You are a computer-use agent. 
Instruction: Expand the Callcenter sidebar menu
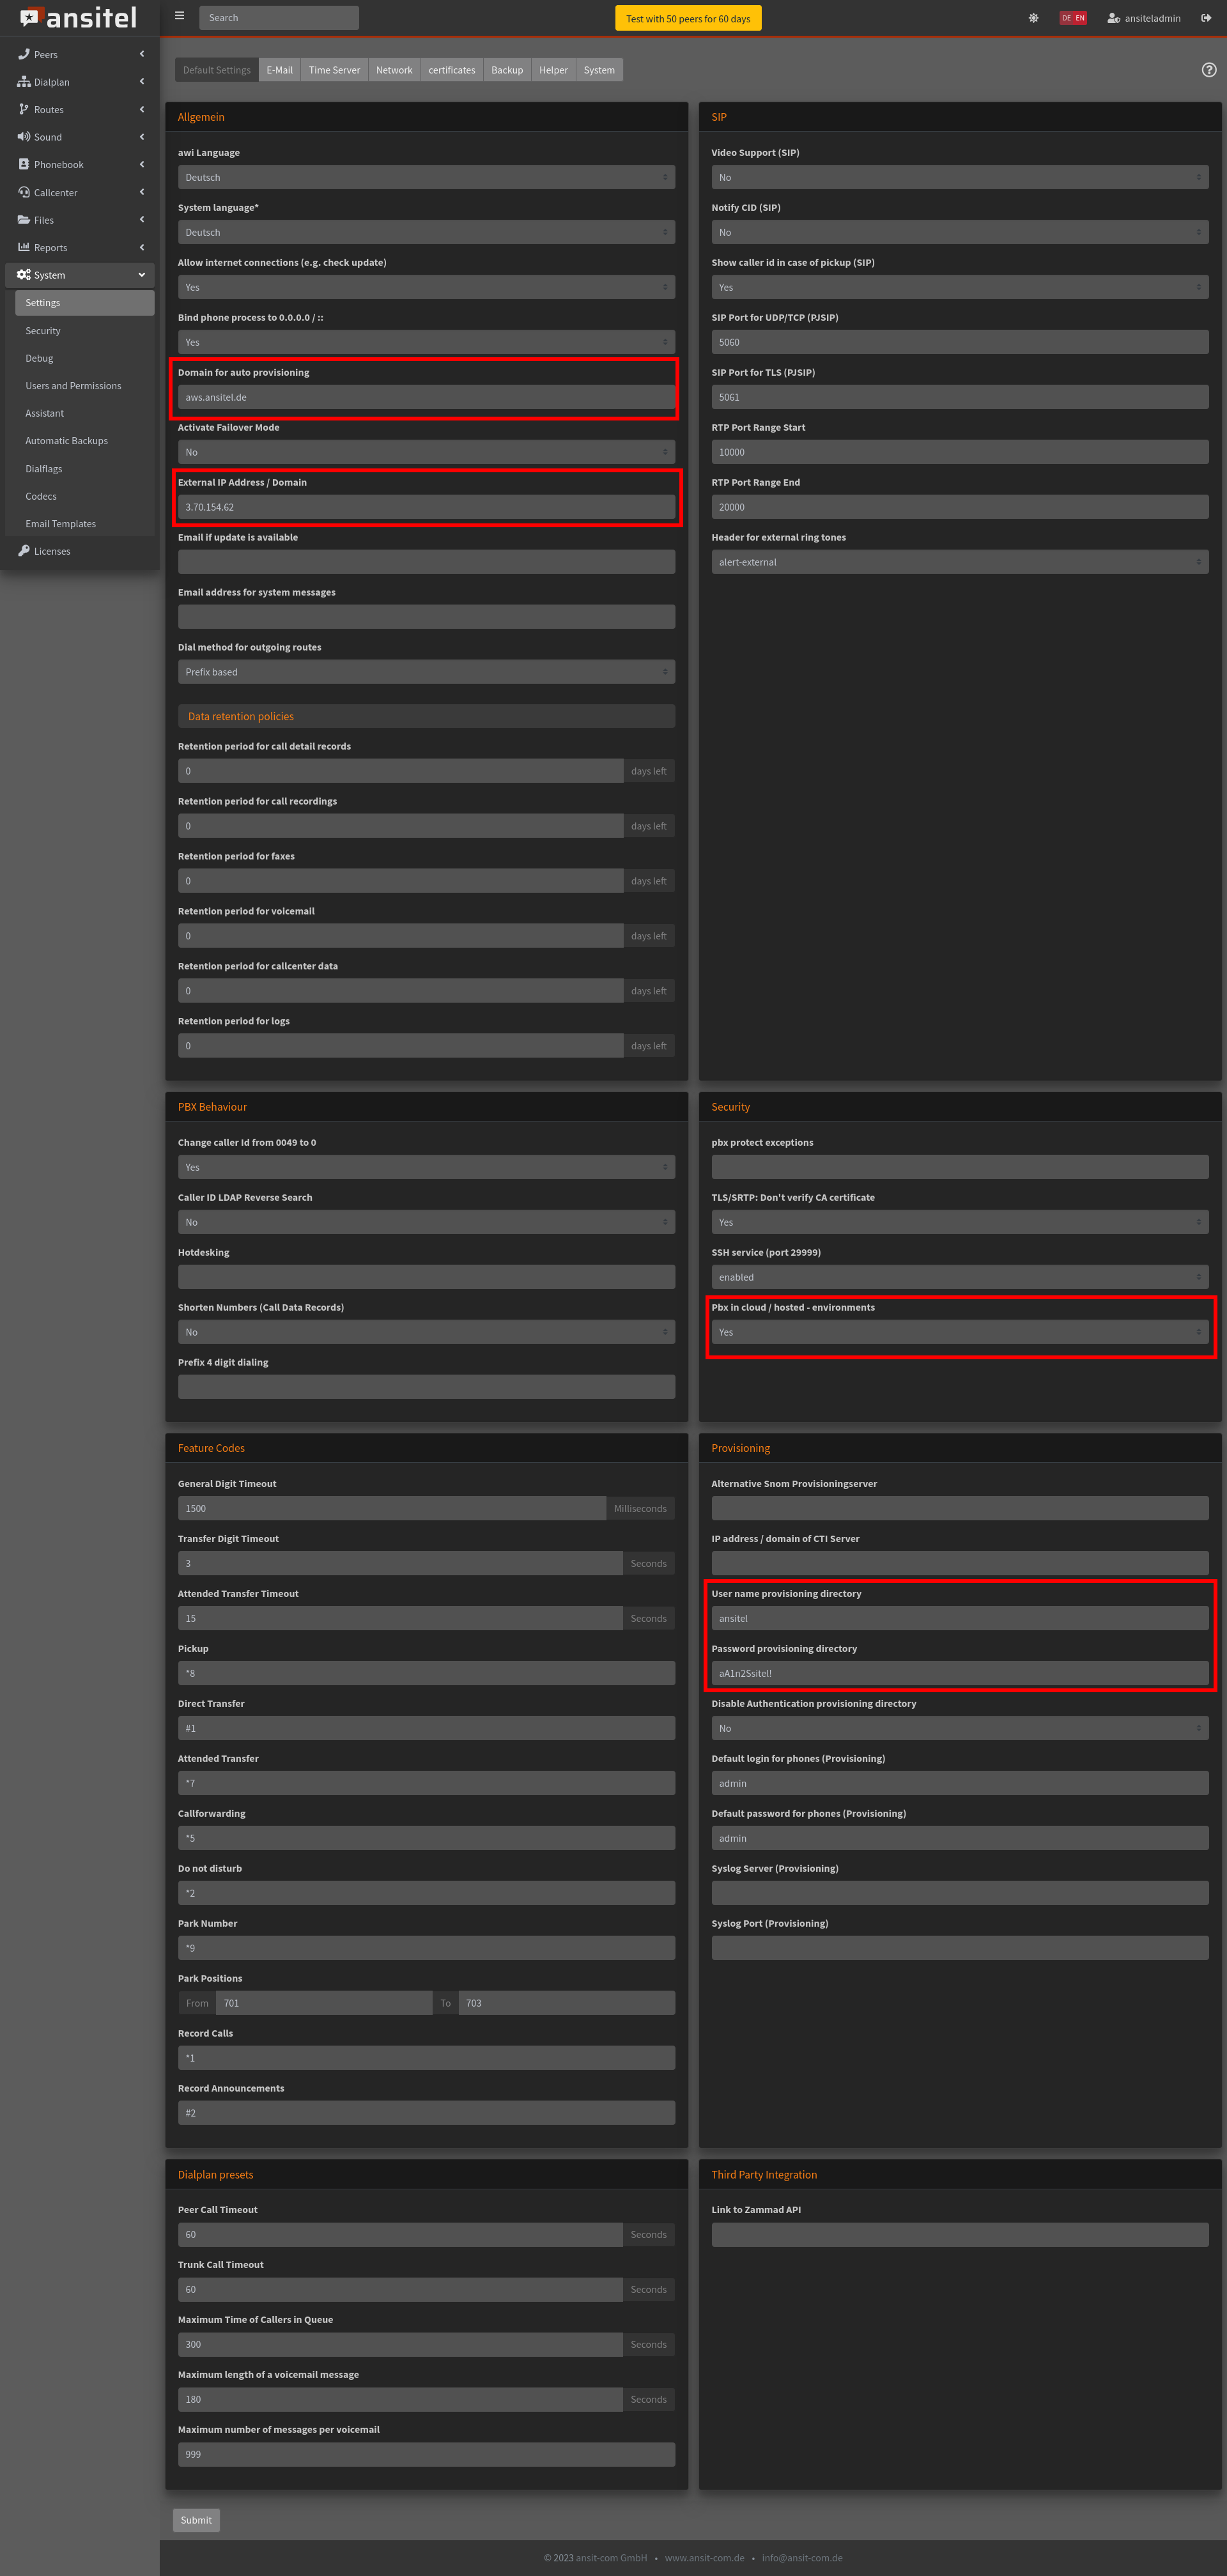tap(79, 192)
